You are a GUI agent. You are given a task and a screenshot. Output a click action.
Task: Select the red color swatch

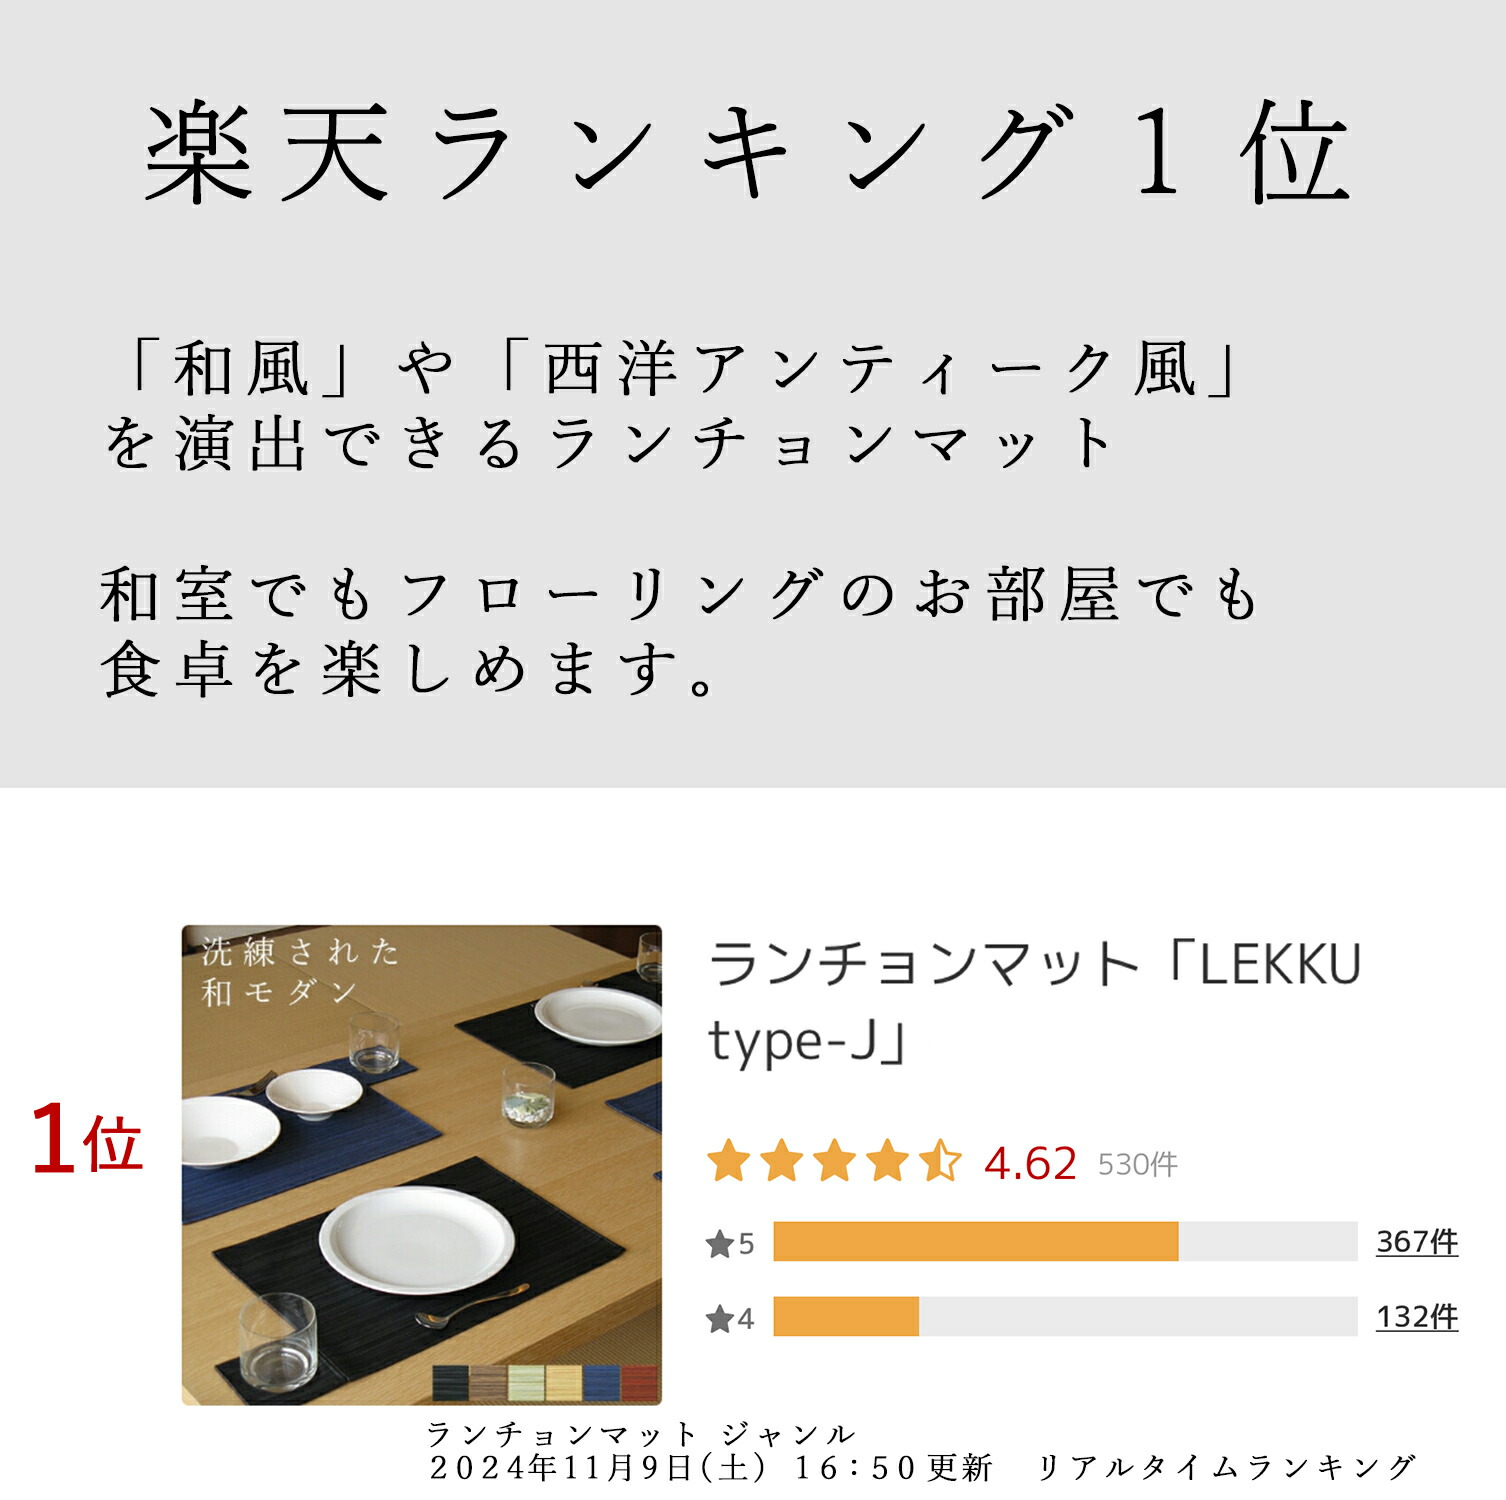[639, 1384]
